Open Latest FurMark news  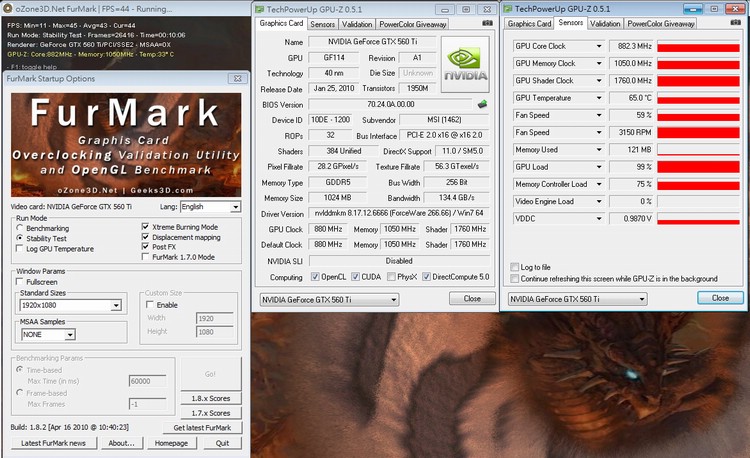tap(54, 443)
